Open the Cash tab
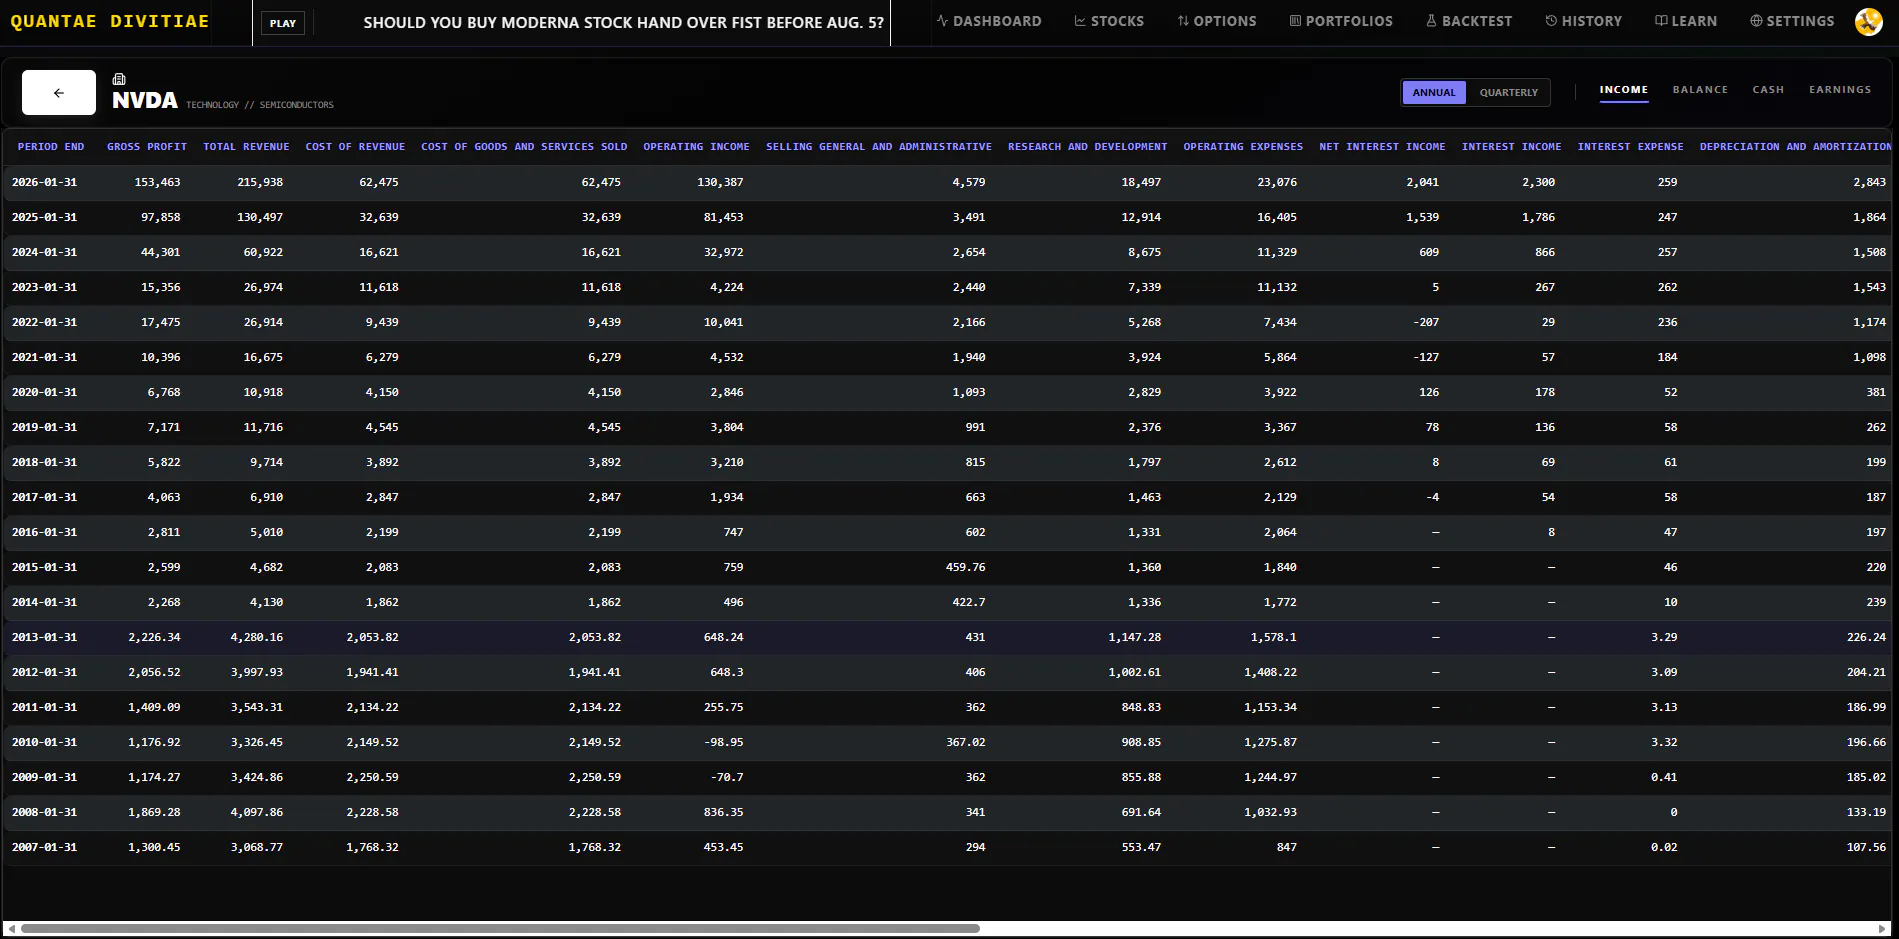The image size is (1899, 939). (x=1768, y=90)
